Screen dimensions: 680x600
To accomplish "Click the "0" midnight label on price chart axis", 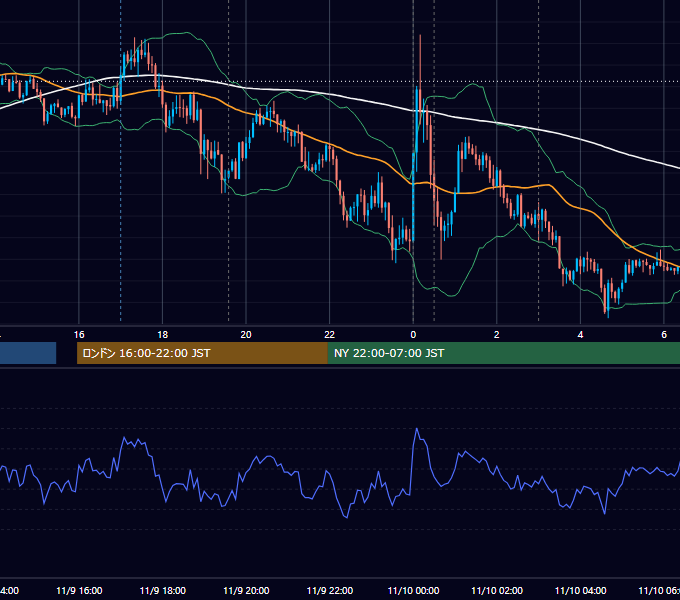I will coord(413,335).
